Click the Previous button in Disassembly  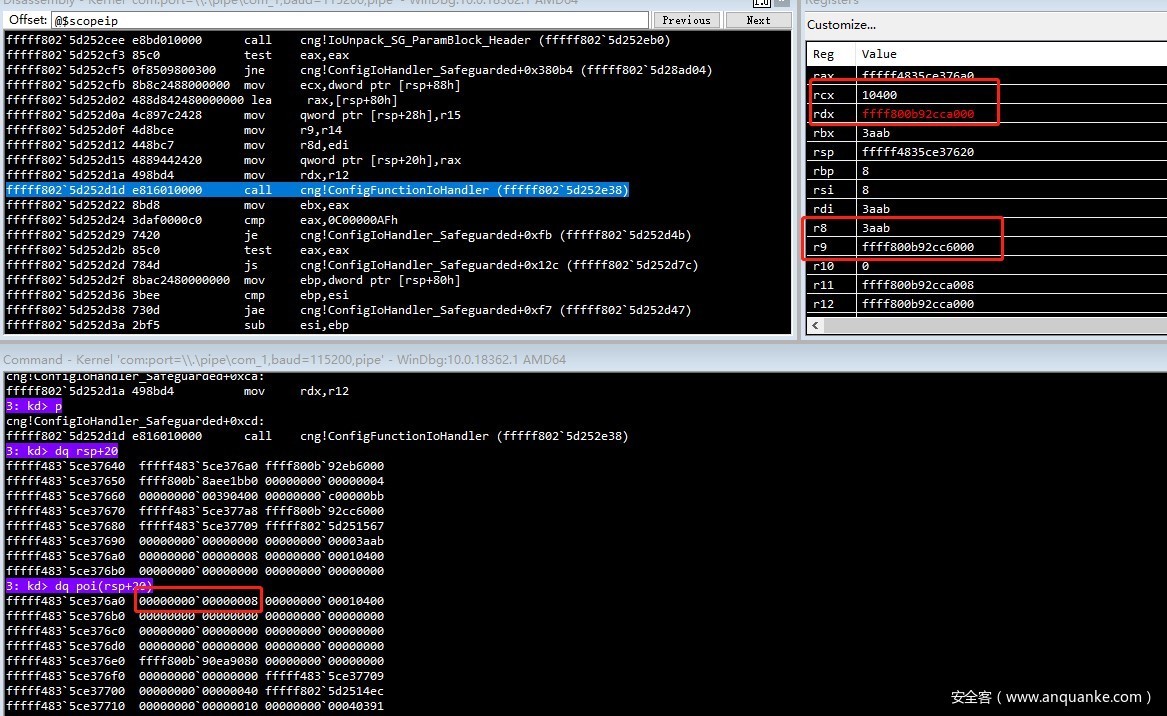[686, 20]
